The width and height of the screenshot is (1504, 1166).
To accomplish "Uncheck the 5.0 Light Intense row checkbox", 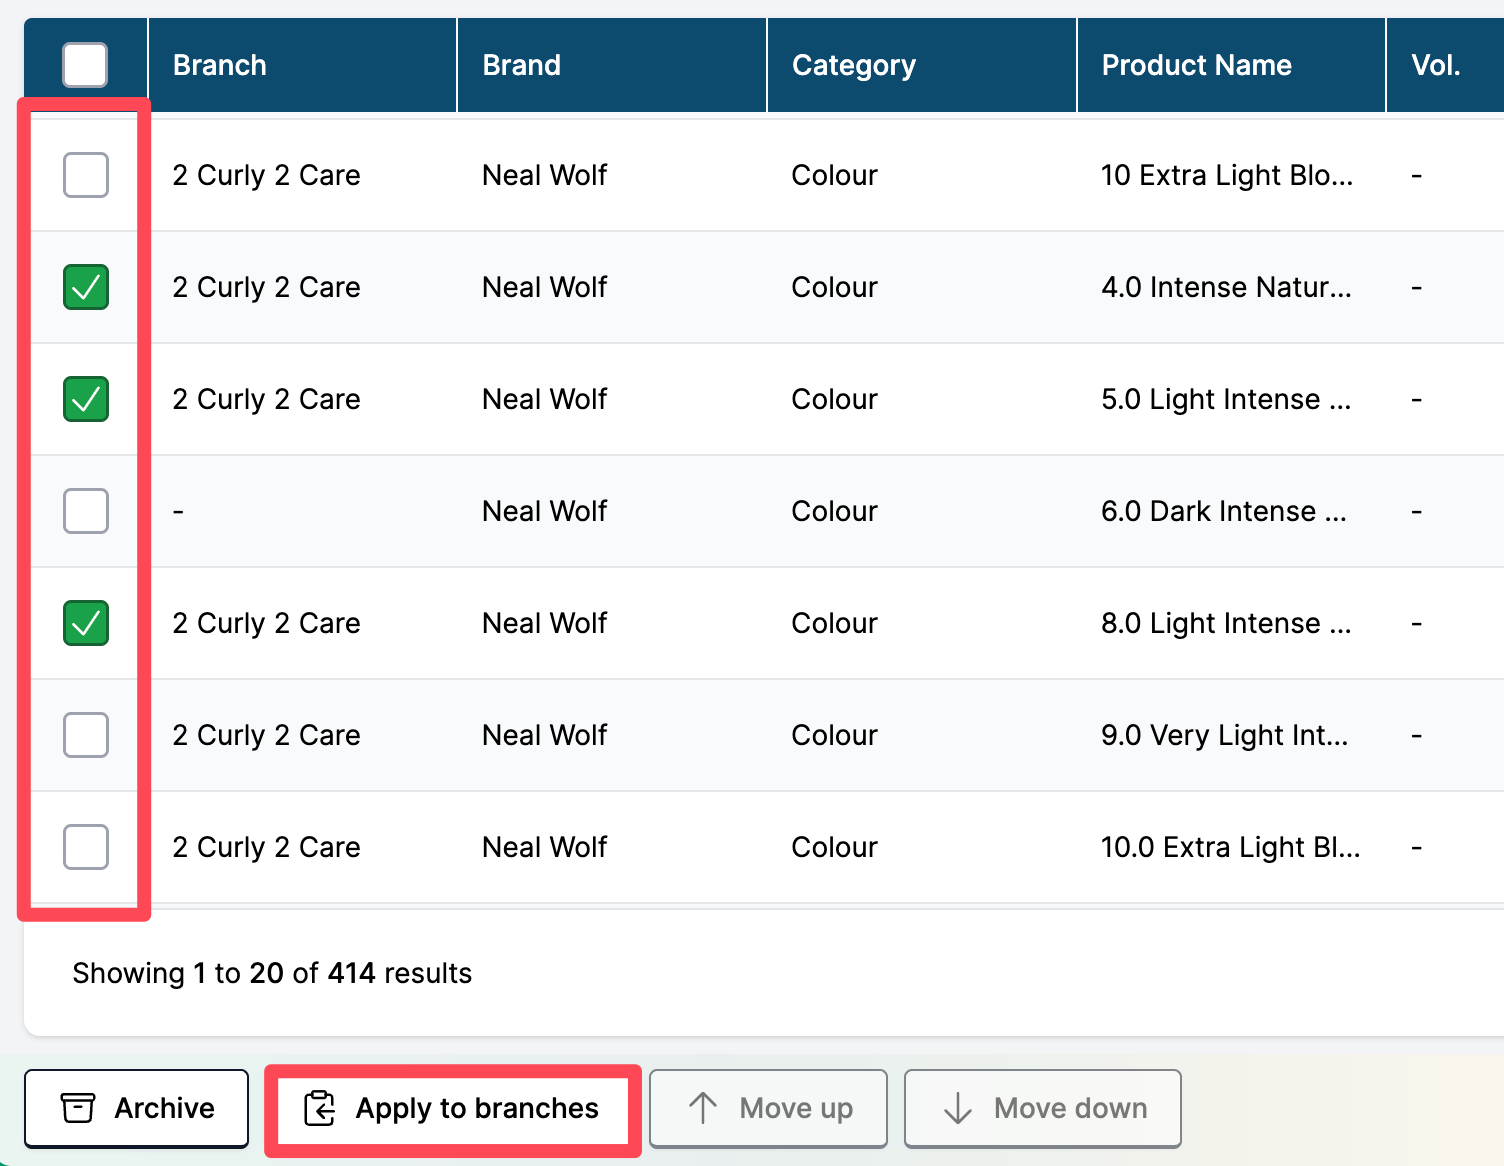I will tap(86, 399).
